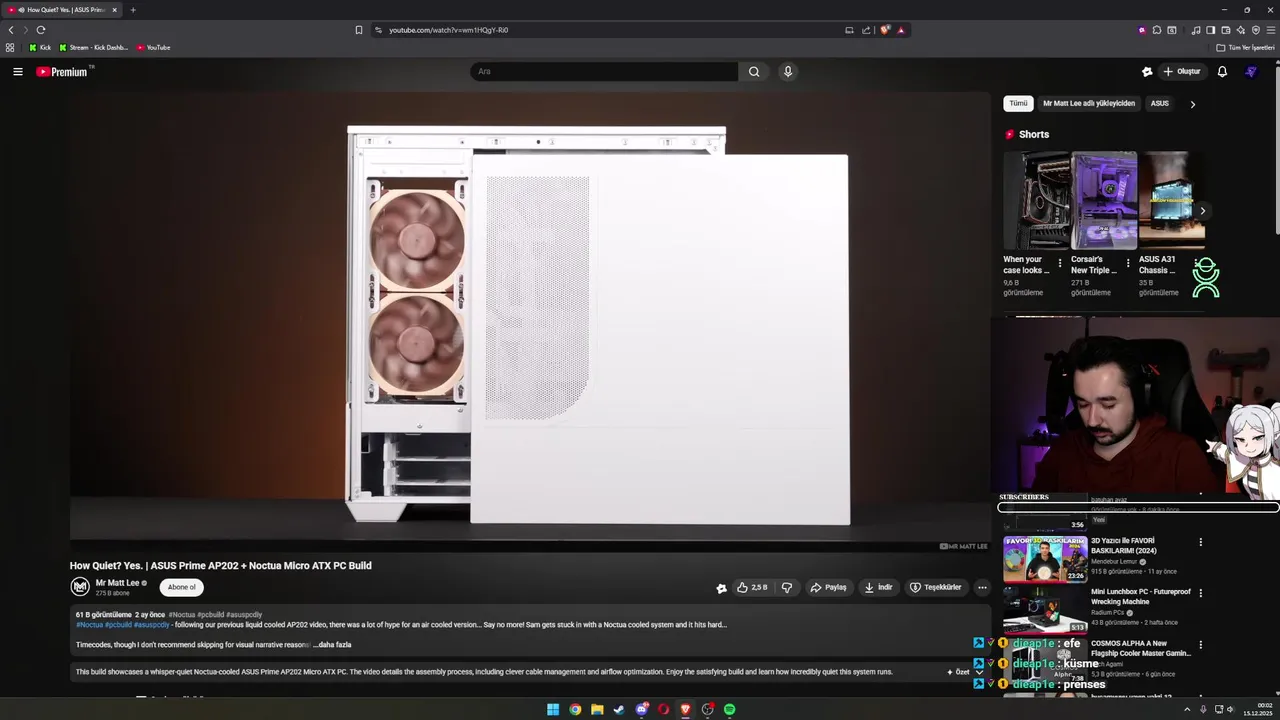The height and width of the screenshot is (720, 1280).
Task: Open a new browser tab
Action: (133, 10)
